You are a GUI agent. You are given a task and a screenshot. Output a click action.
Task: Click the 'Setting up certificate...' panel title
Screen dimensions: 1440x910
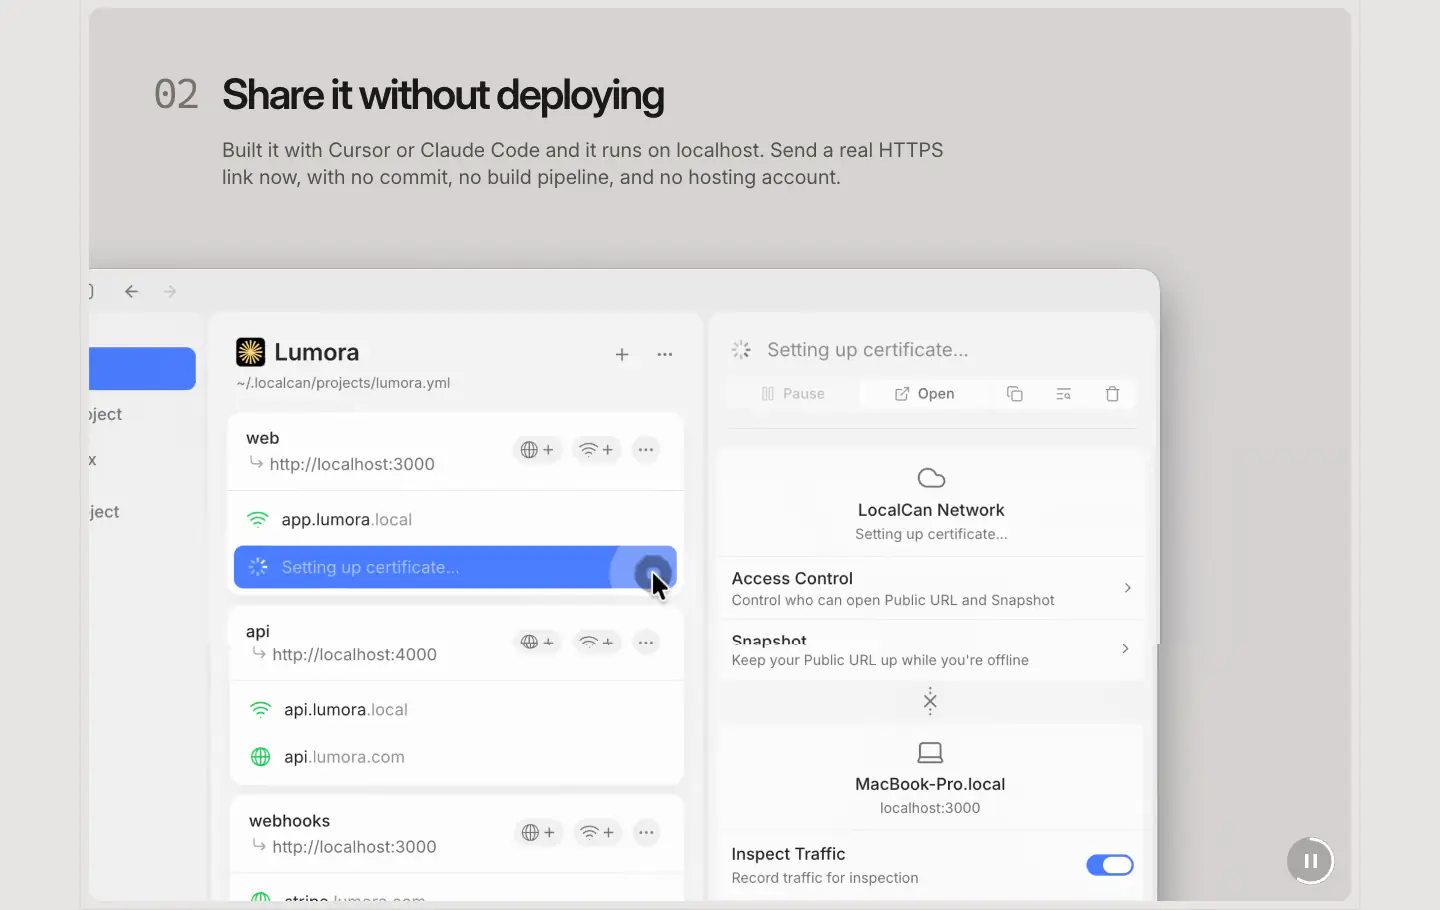pyautogui.click(x=868, y=350)
